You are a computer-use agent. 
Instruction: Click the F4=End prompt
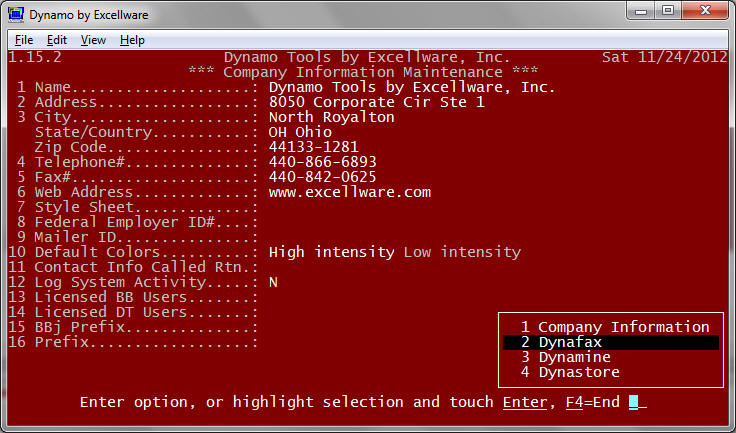tap(592, 402)
